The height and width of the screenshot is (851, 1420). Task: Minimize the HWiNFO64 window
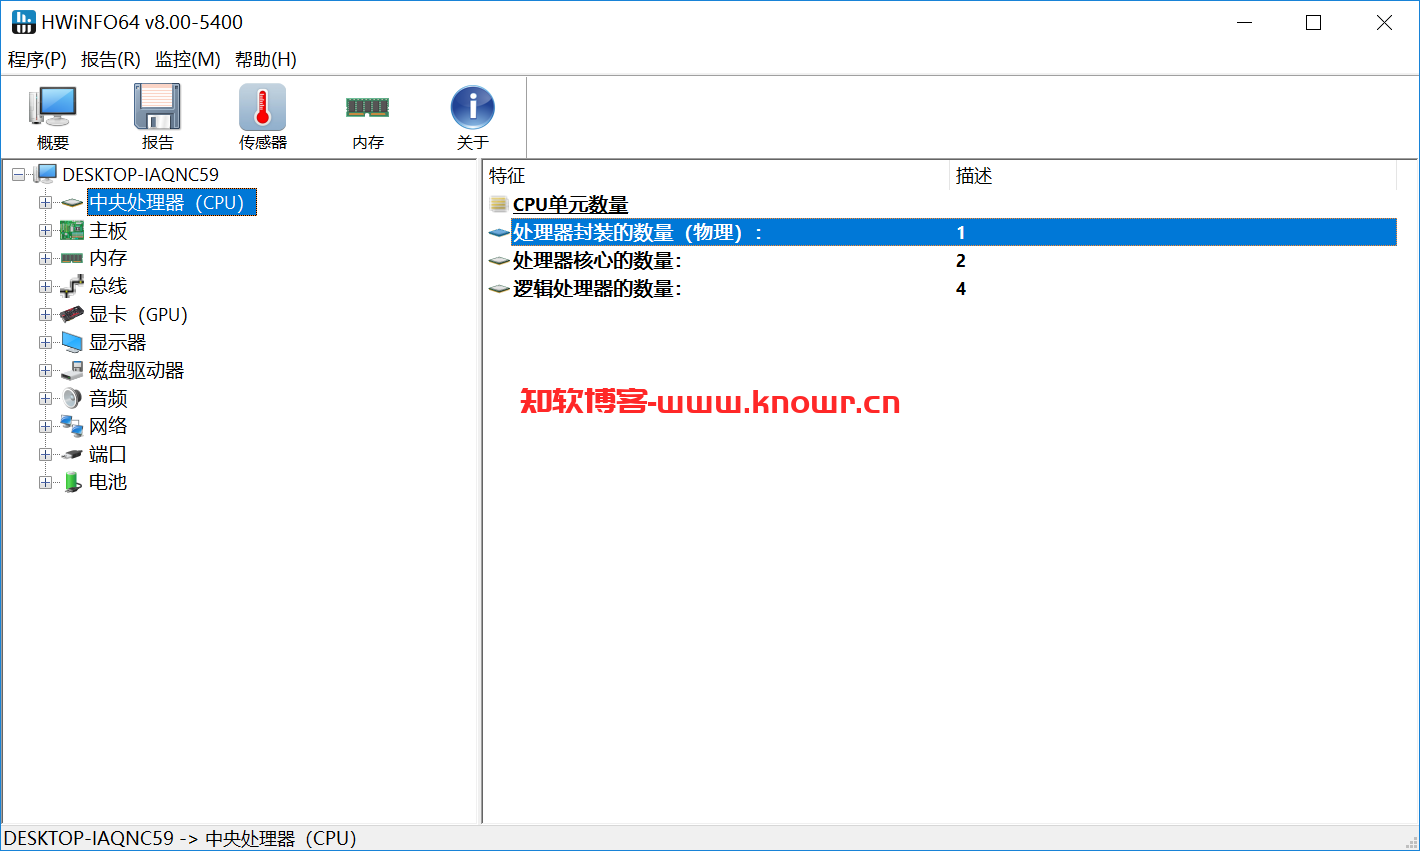pyautogui.click(x=1245, y=22)
